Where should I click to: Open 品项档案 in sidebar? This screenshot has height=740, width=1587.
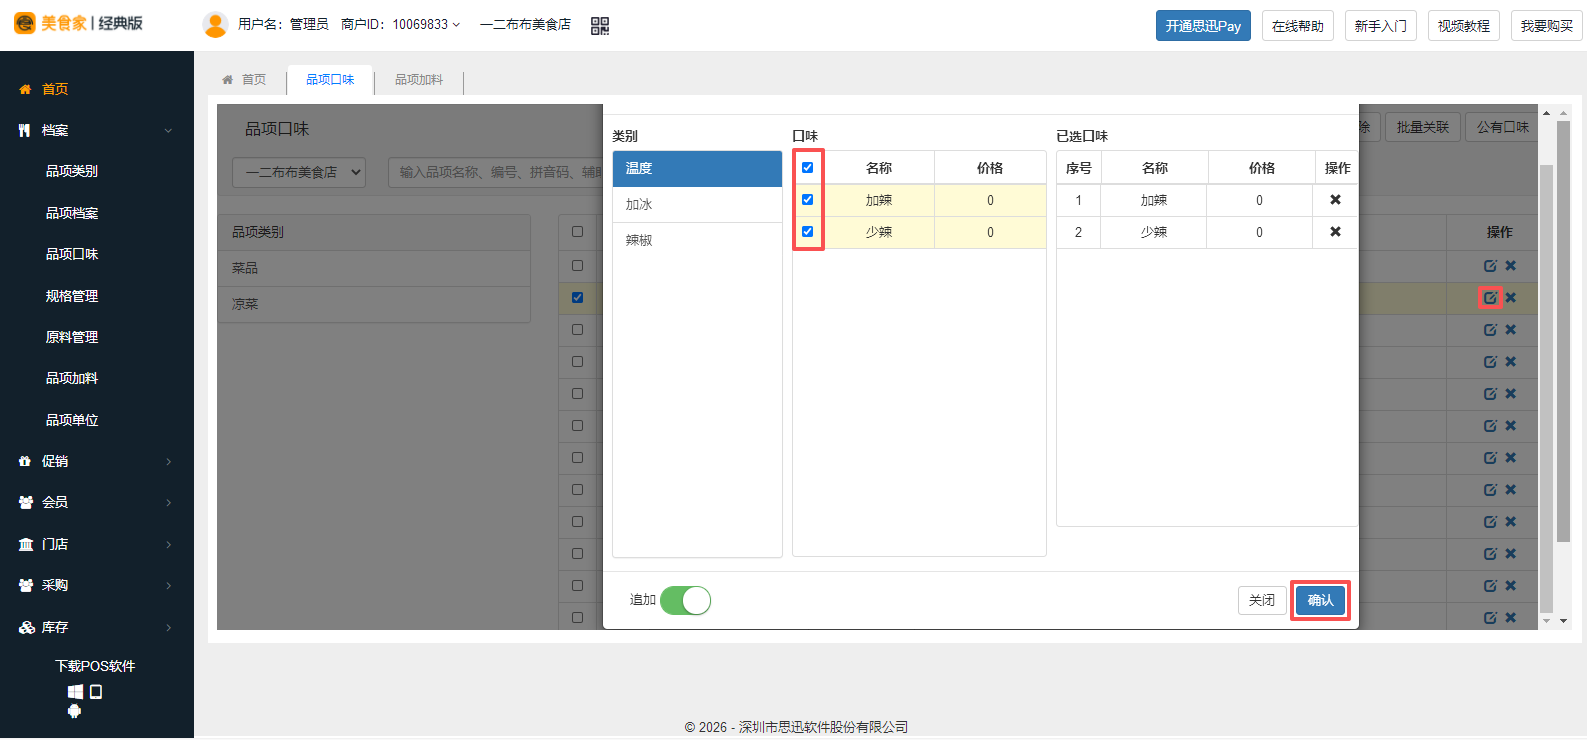72,213
